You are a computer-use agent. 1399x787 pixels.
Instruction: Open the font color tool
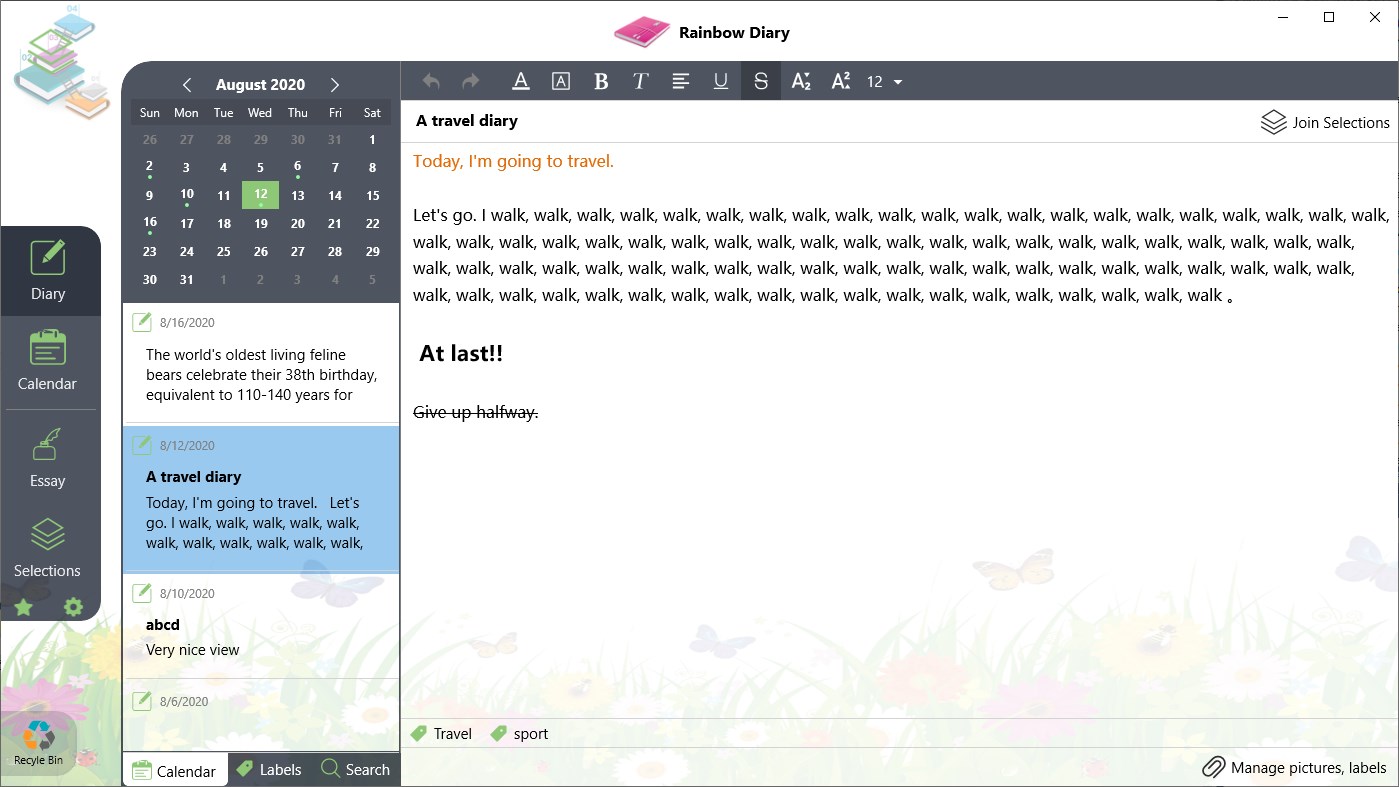pyautogui.click(x=520, y=81)
